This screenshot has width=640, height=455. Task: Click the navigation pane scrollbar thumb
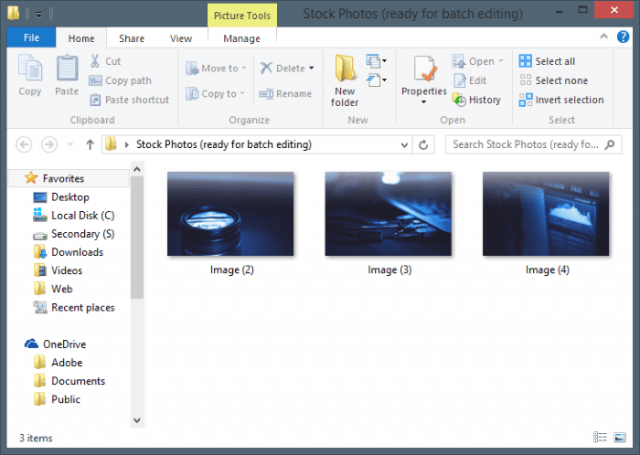pos(137,237)
